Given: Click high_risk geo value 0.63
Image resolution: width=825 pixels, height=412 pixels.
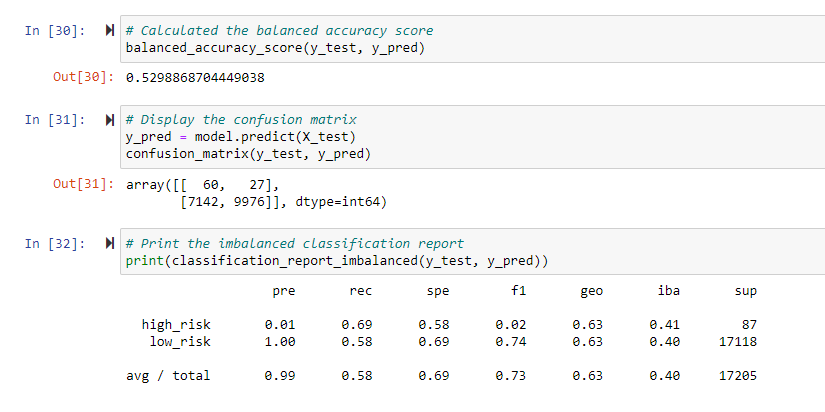Looking at the screenshot, I should (588, 325).
